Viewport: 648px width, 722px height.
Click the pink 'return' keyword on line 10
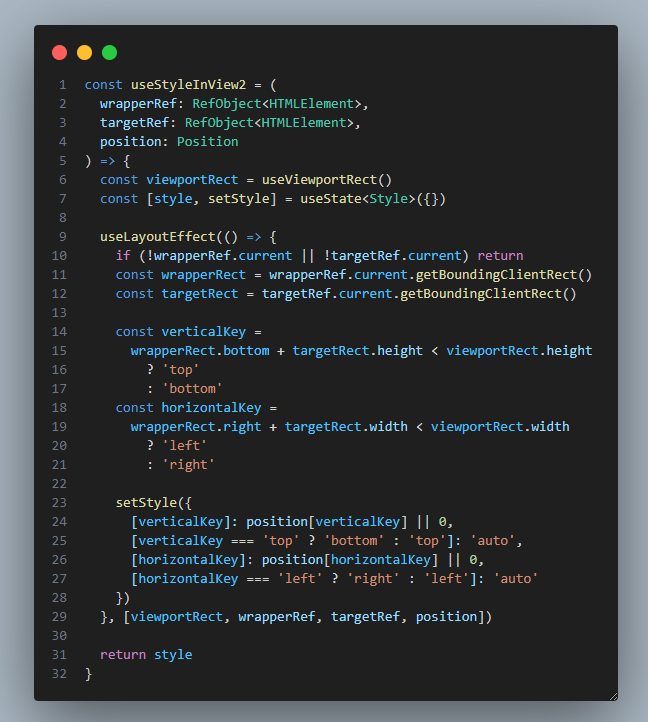pos(500,256)
